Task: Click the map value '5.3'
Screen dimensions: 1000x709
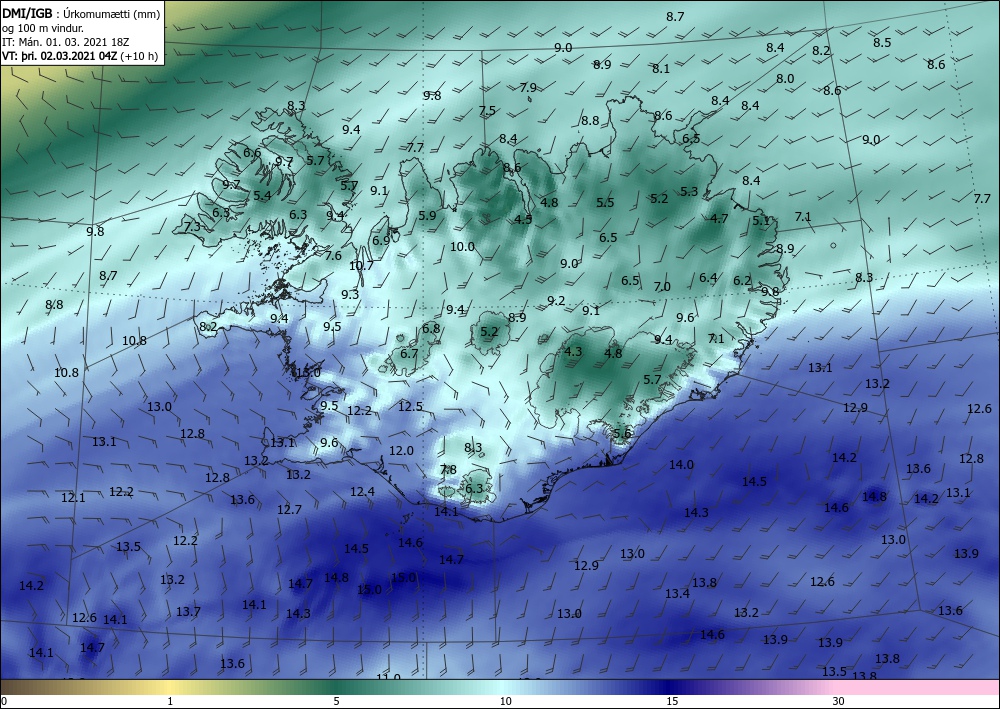Action: click(x=689, y=191)
